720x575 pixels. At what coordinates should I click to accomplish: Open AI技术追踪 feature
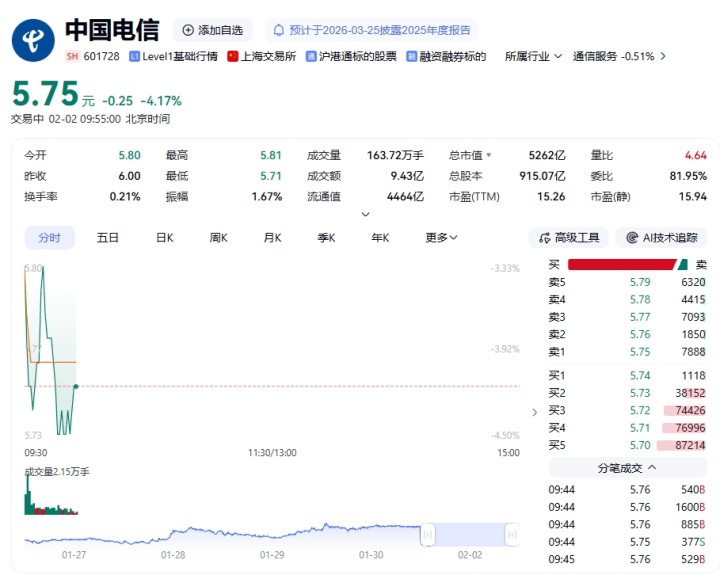pyautogui.click(x=661, y=238)
